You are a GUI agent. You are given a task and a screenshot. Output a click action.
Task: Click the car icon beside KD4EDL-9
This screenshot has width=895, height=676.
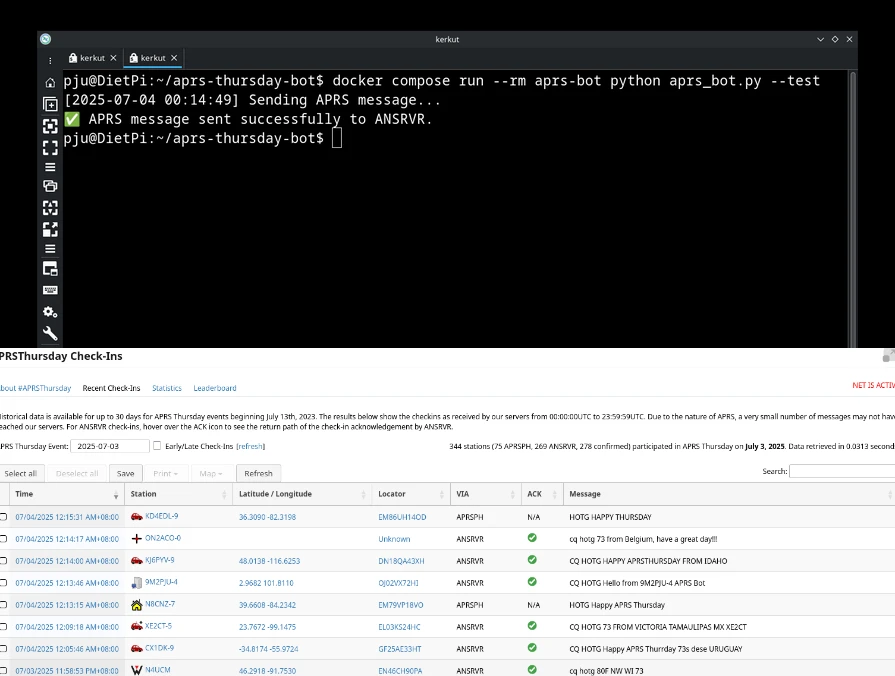[x=136, y=517]
